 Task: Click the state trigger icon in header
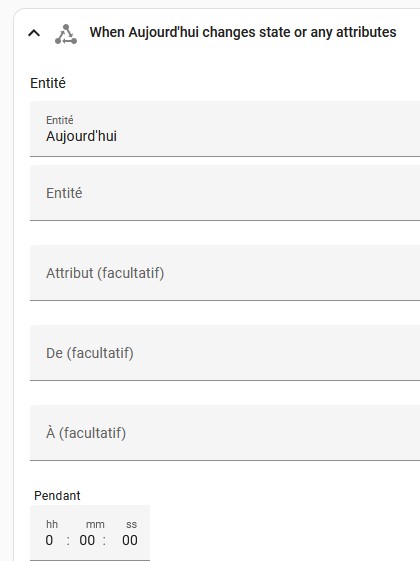pos(66,34)
